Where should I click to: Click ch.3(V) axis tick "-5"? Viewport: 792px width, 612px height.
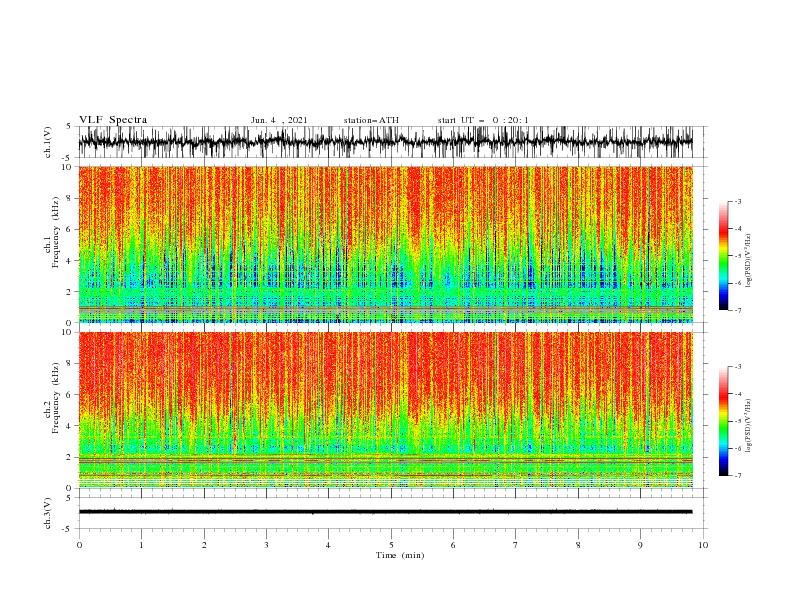68,529
